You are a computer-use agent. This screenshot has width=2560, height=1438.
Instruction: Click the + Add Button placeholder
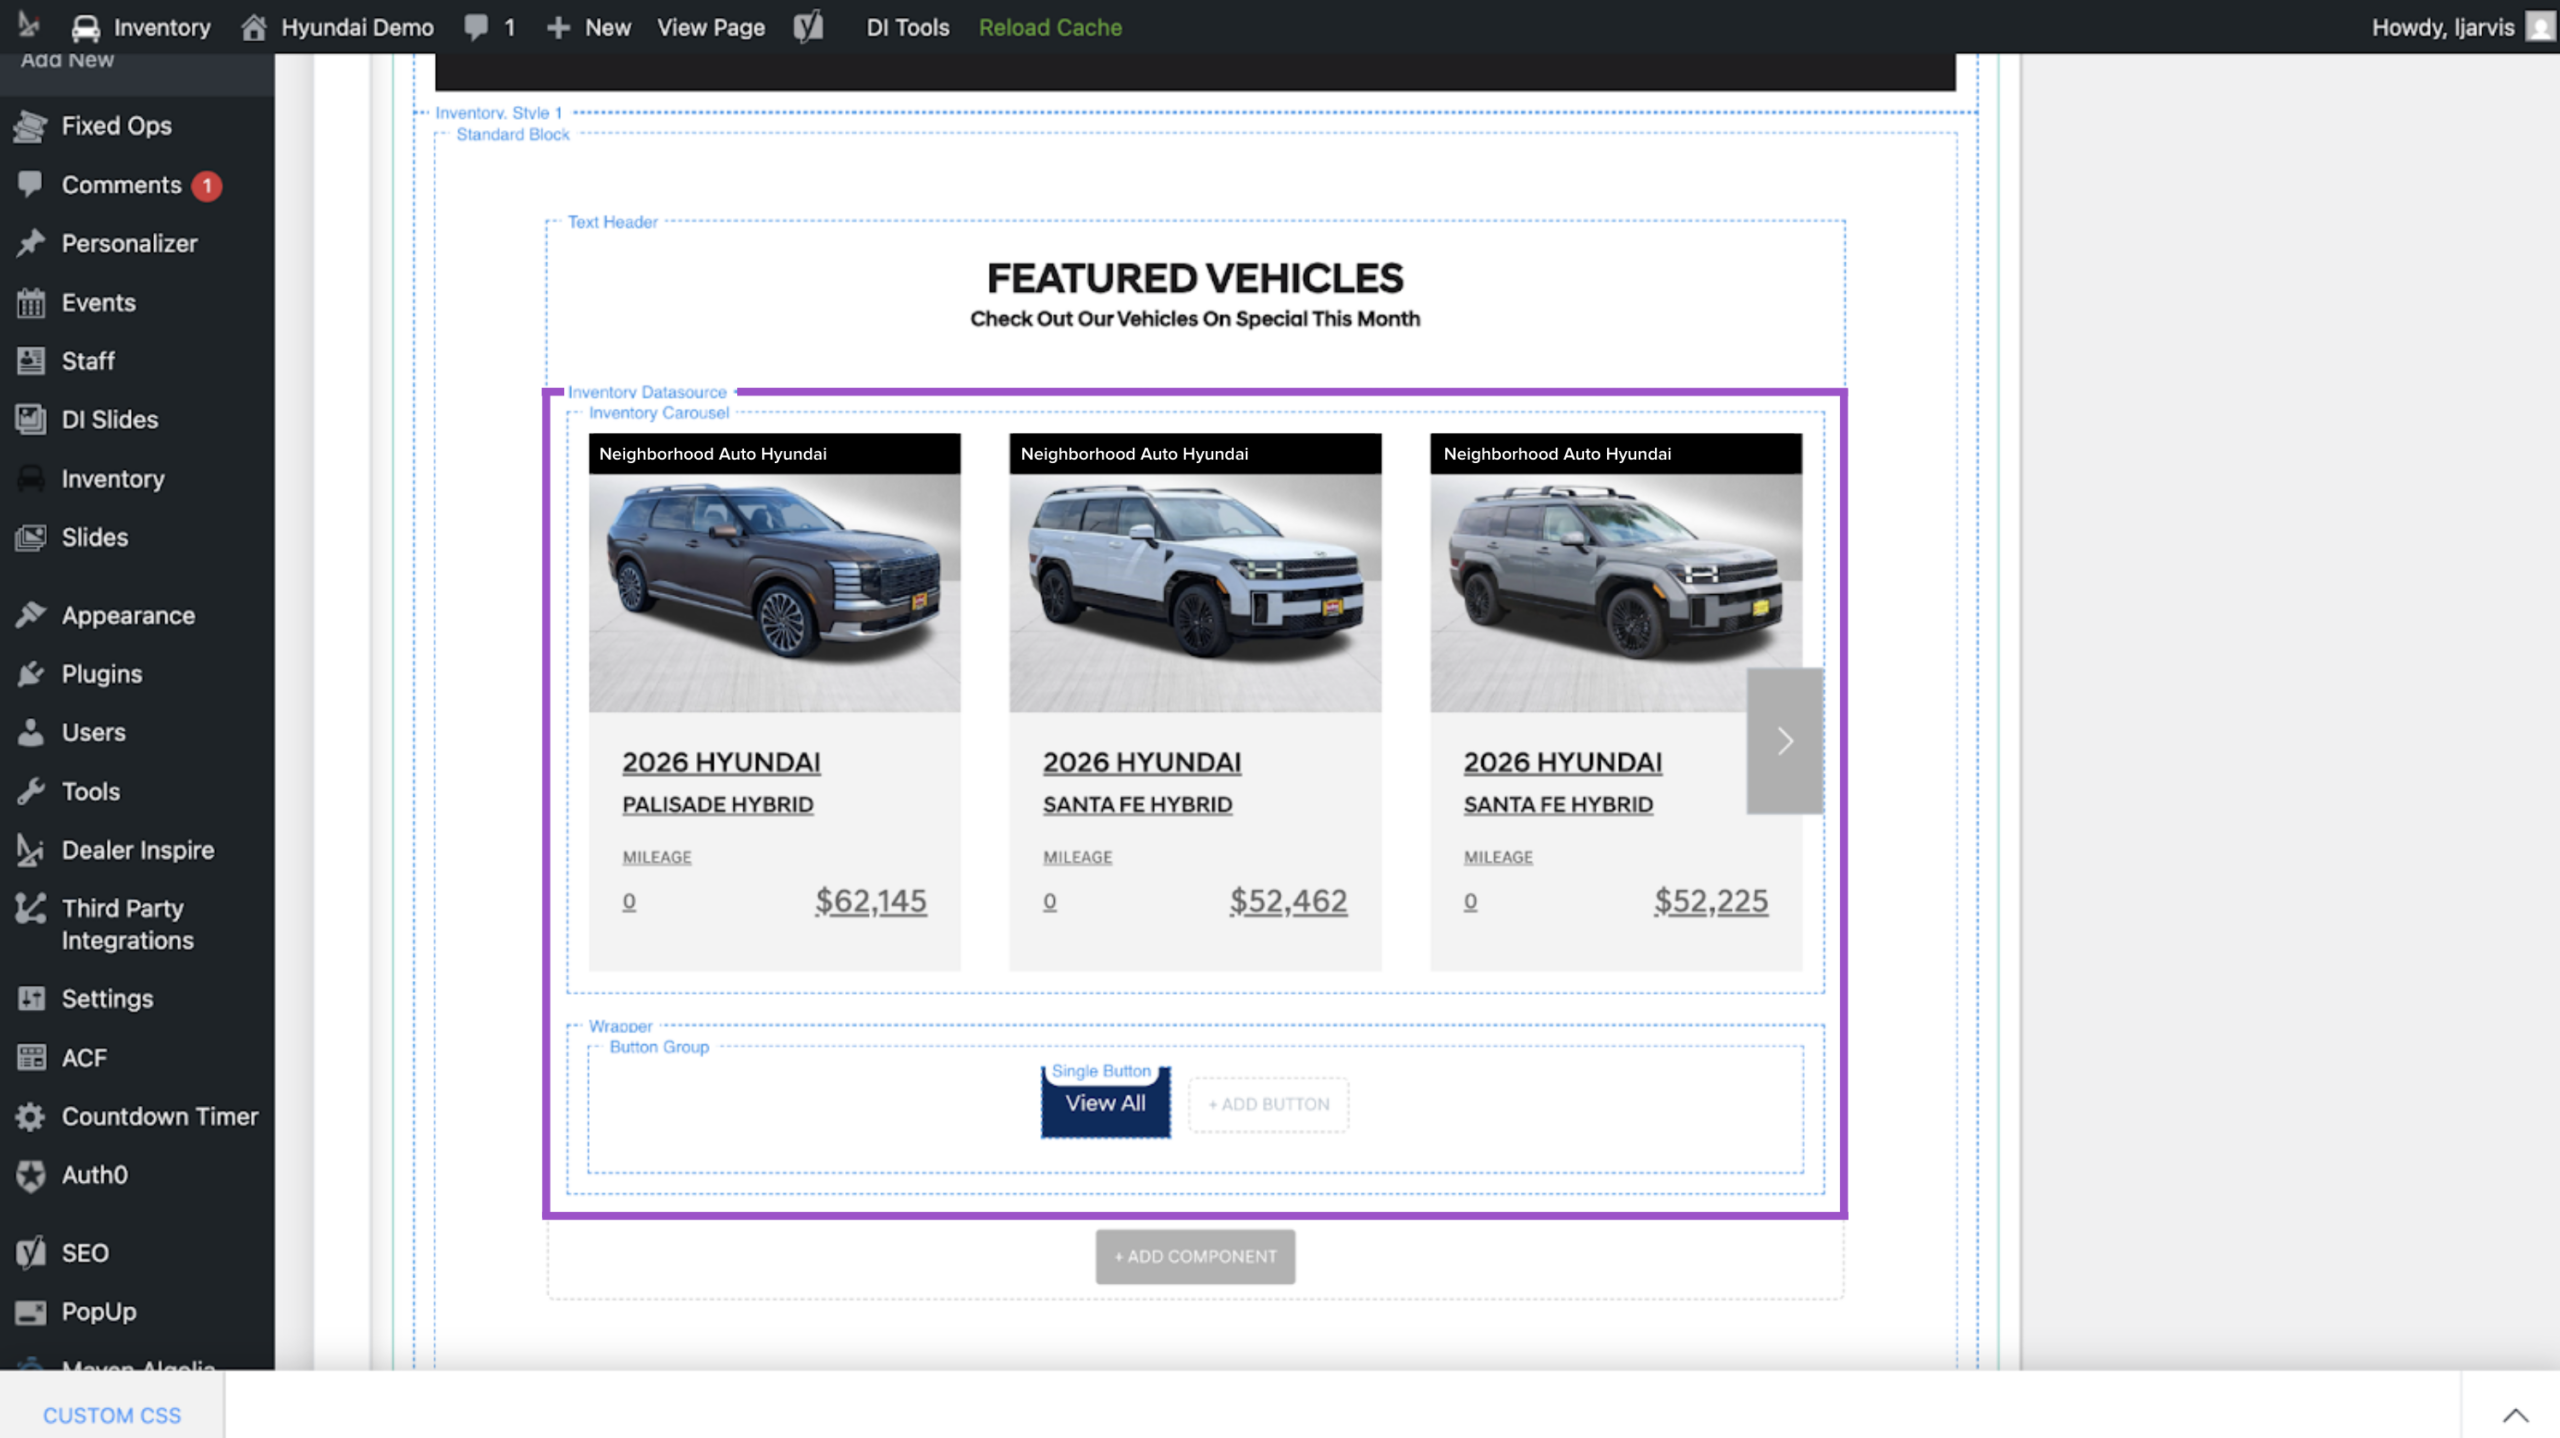[1269, 1104]
